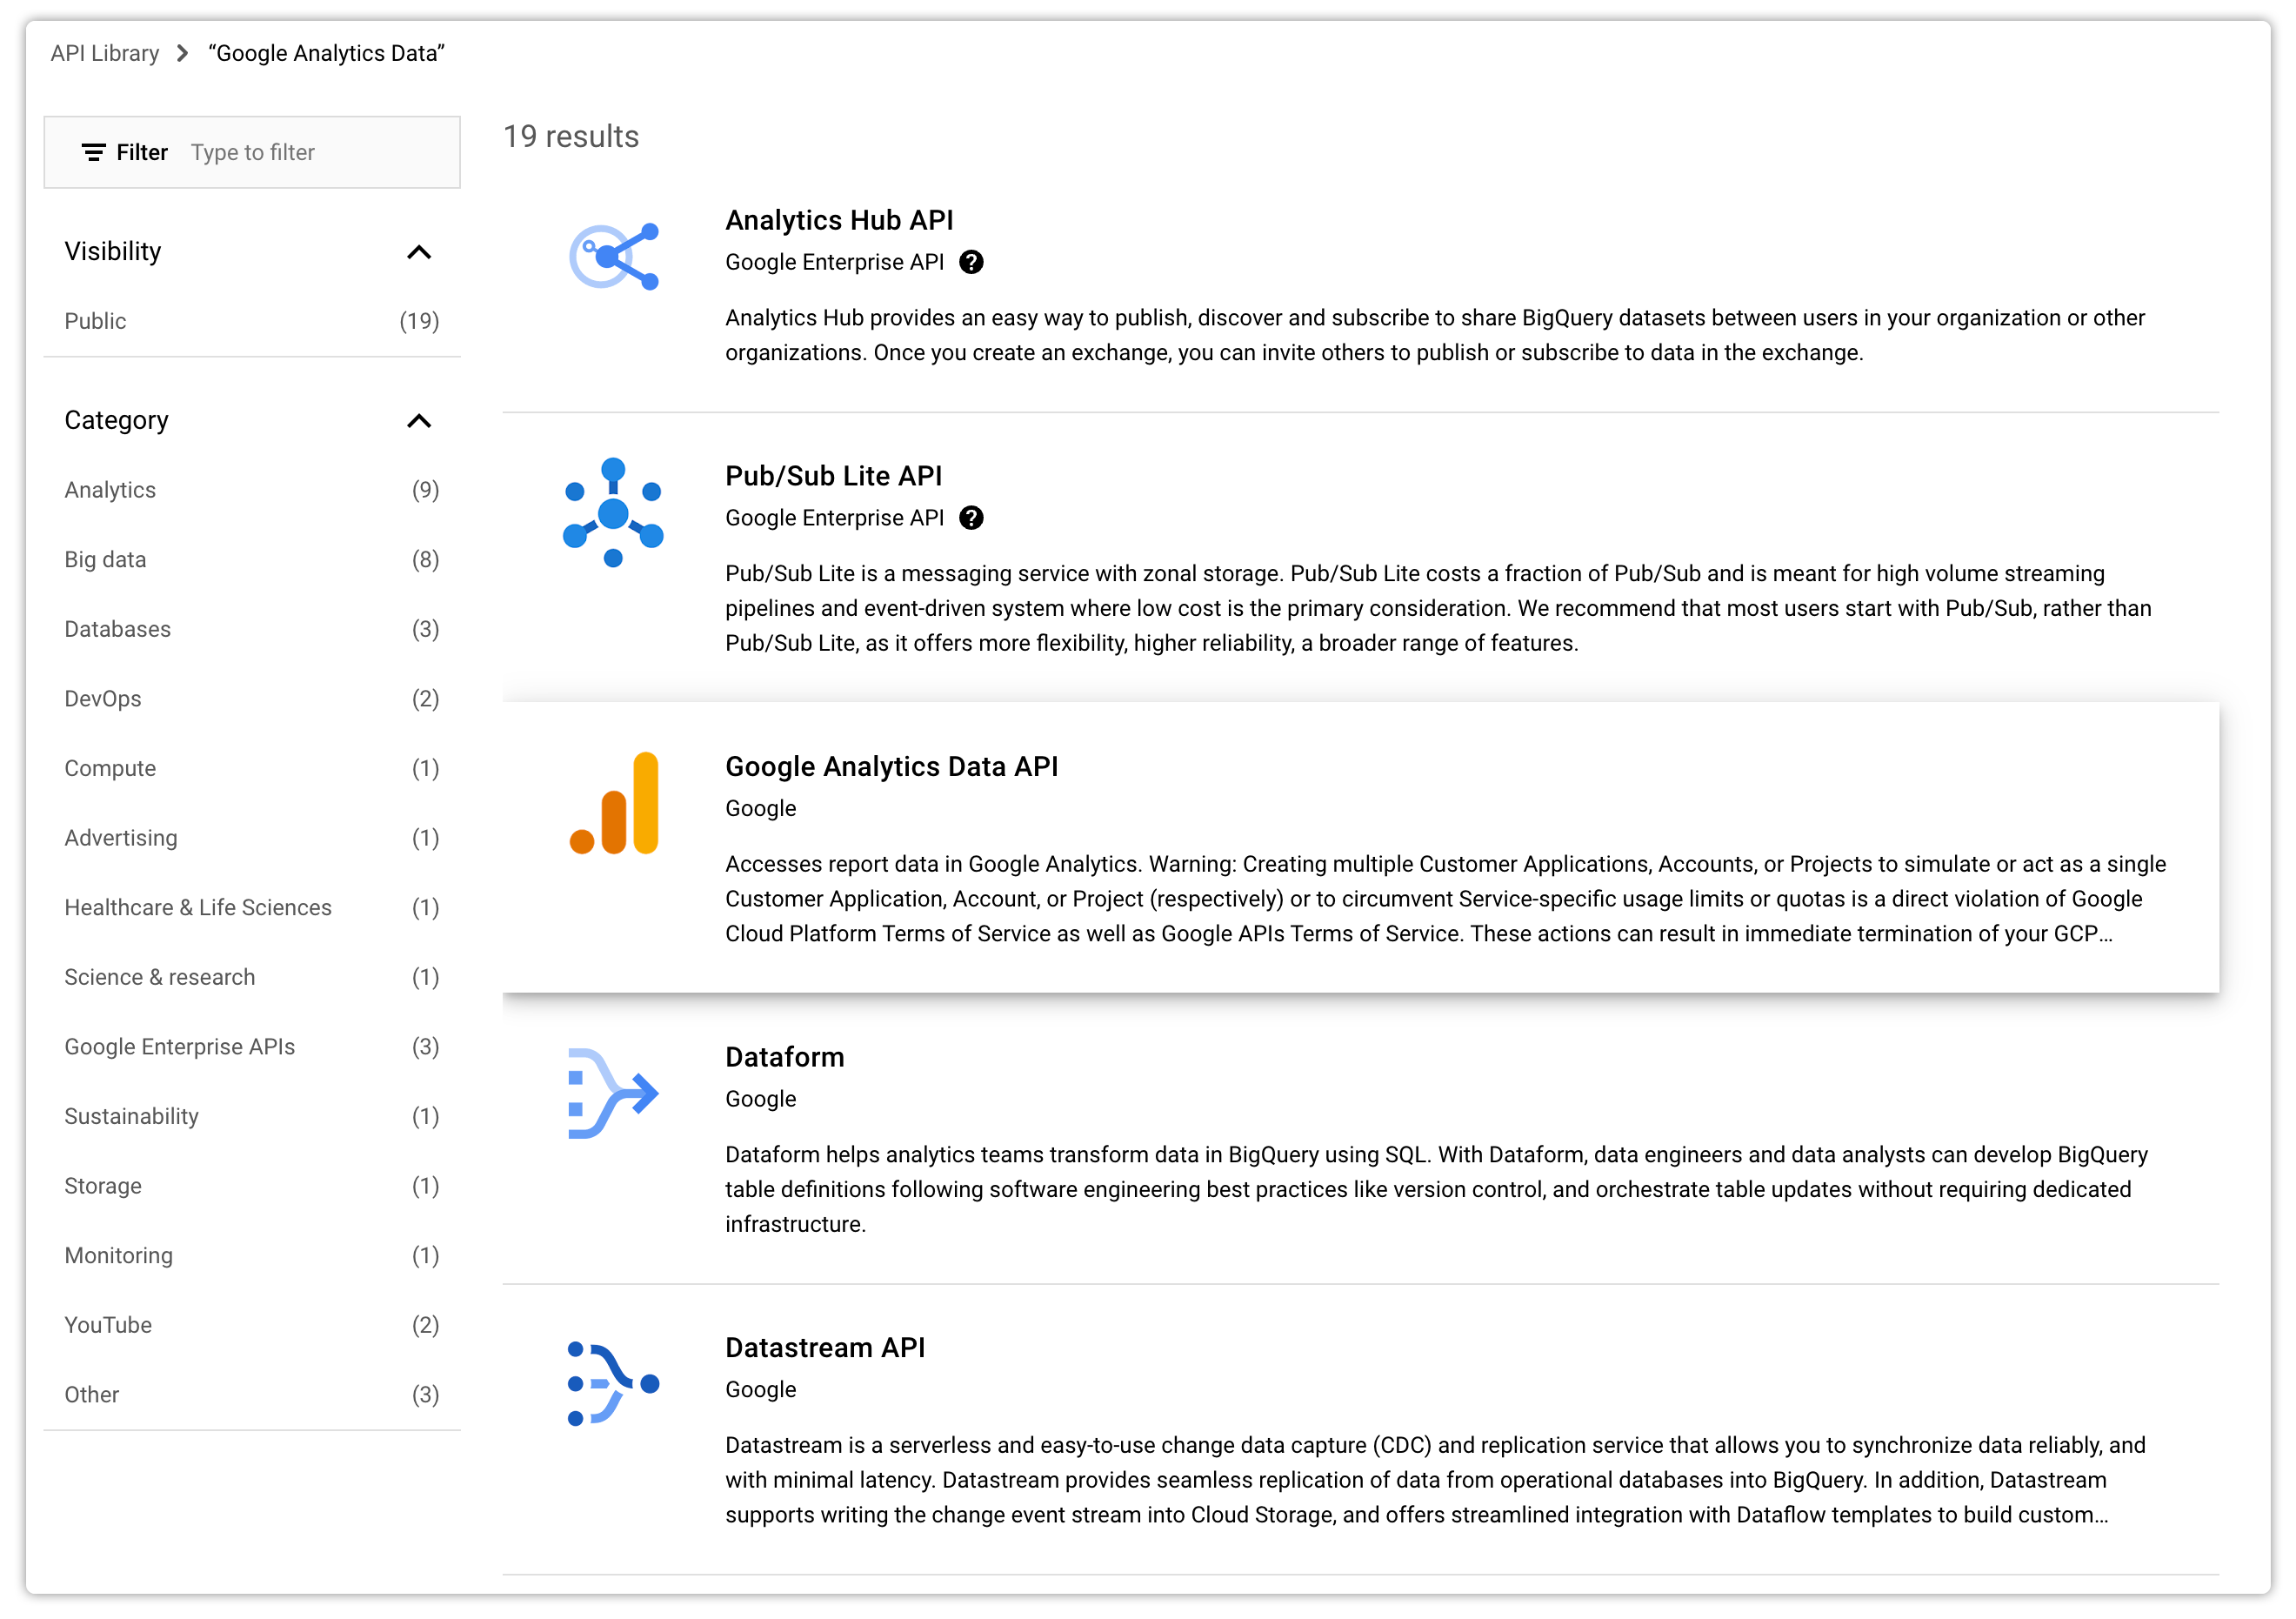Select the Public visibility filter
This screenshot has width=2296, height=1619.
93,321
